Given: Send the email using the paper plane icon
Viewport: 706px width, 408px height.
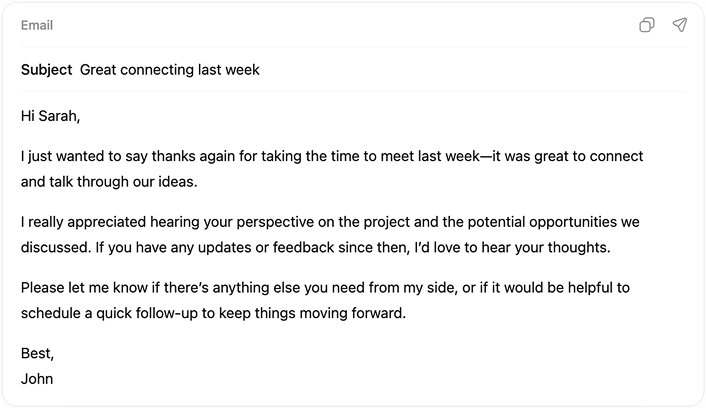Looking at the screenshot, I should 680,25.
